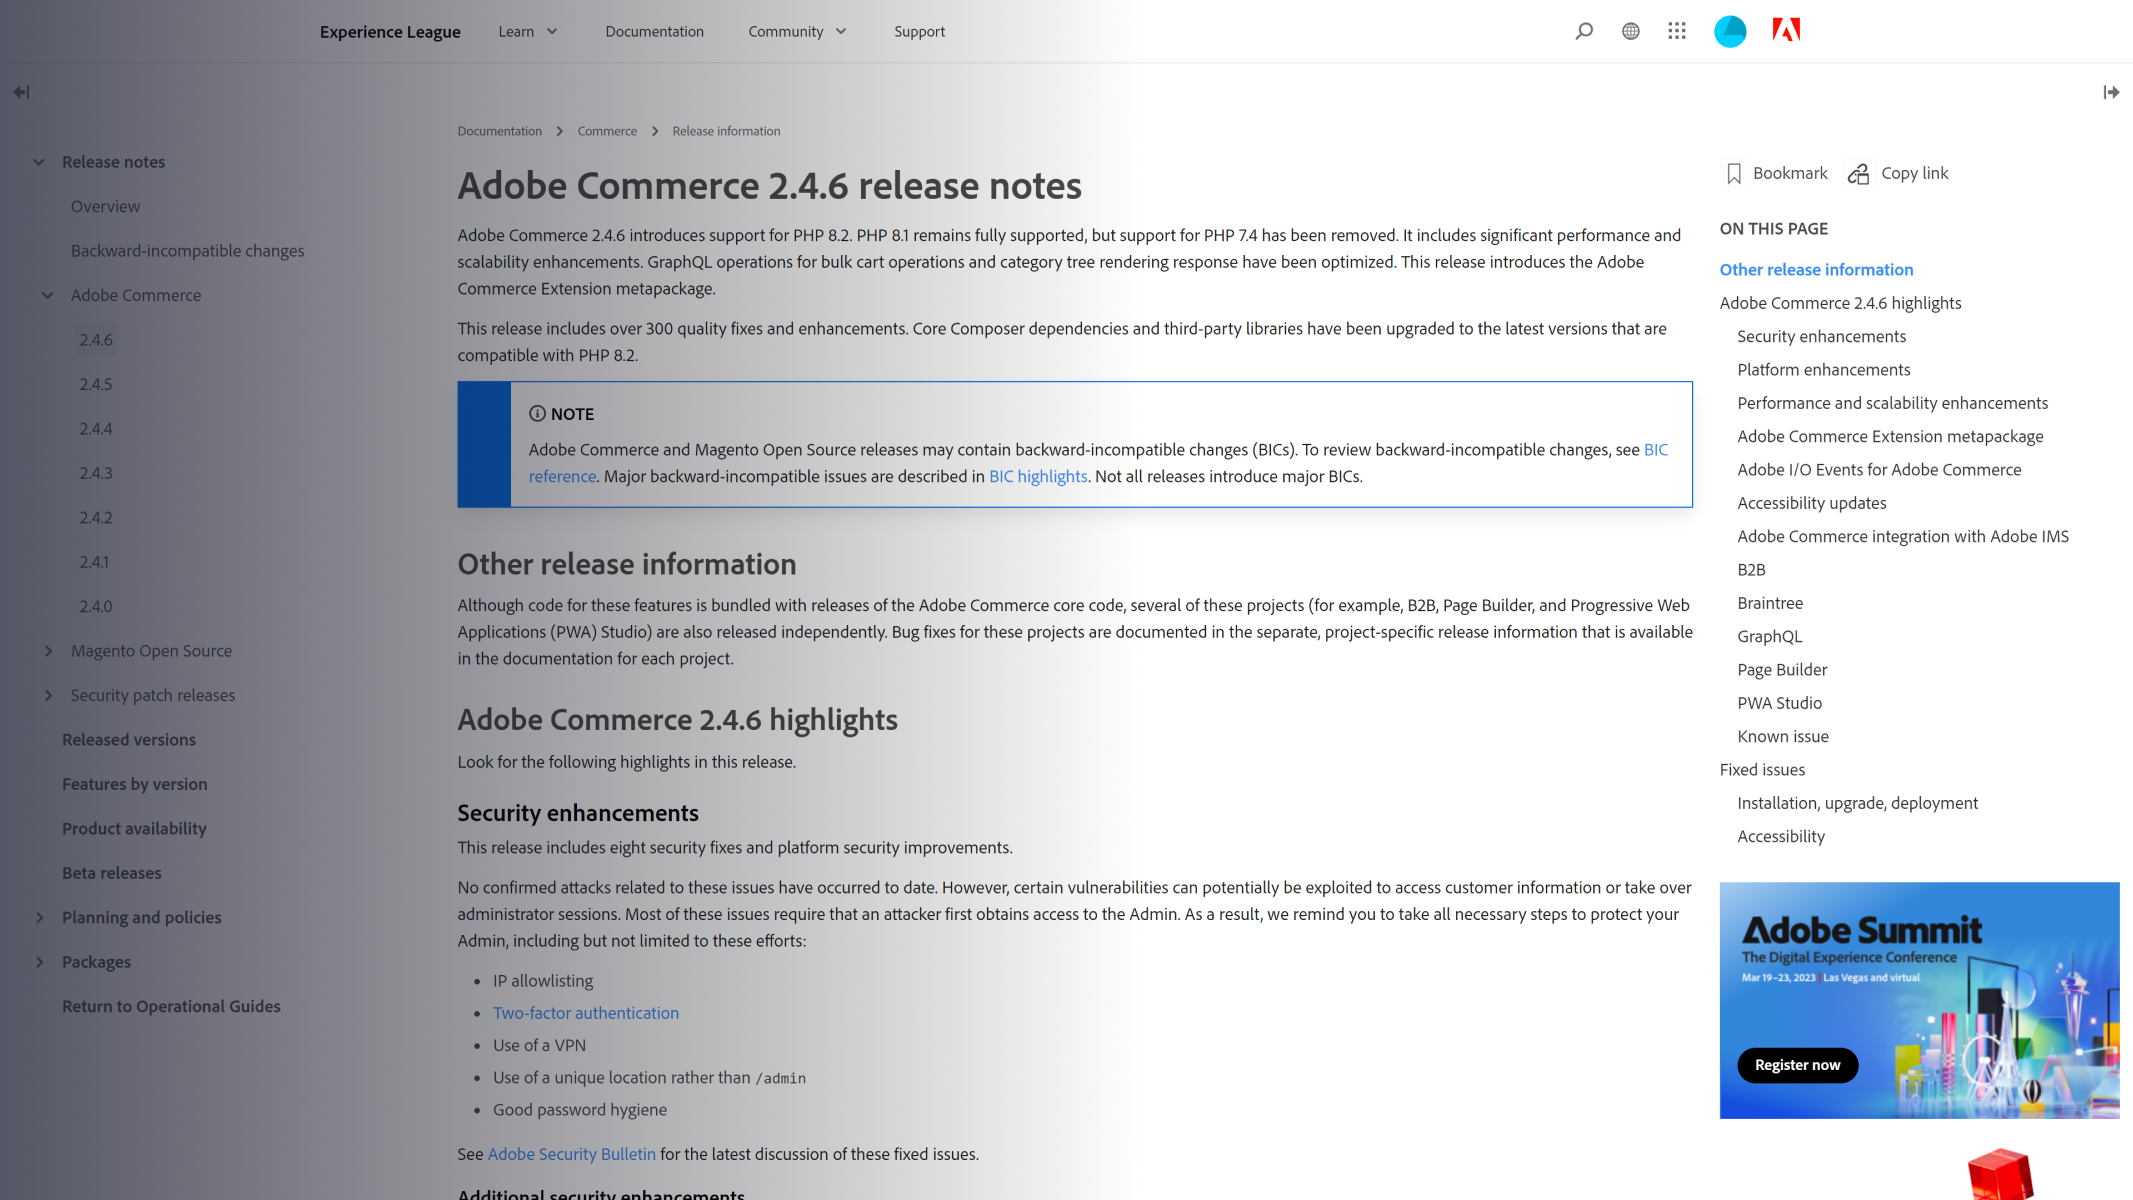Viewport: 2133px width, 1200px height.
Task: Jump to PWA Studio in outline
Action: point(1779,703)
